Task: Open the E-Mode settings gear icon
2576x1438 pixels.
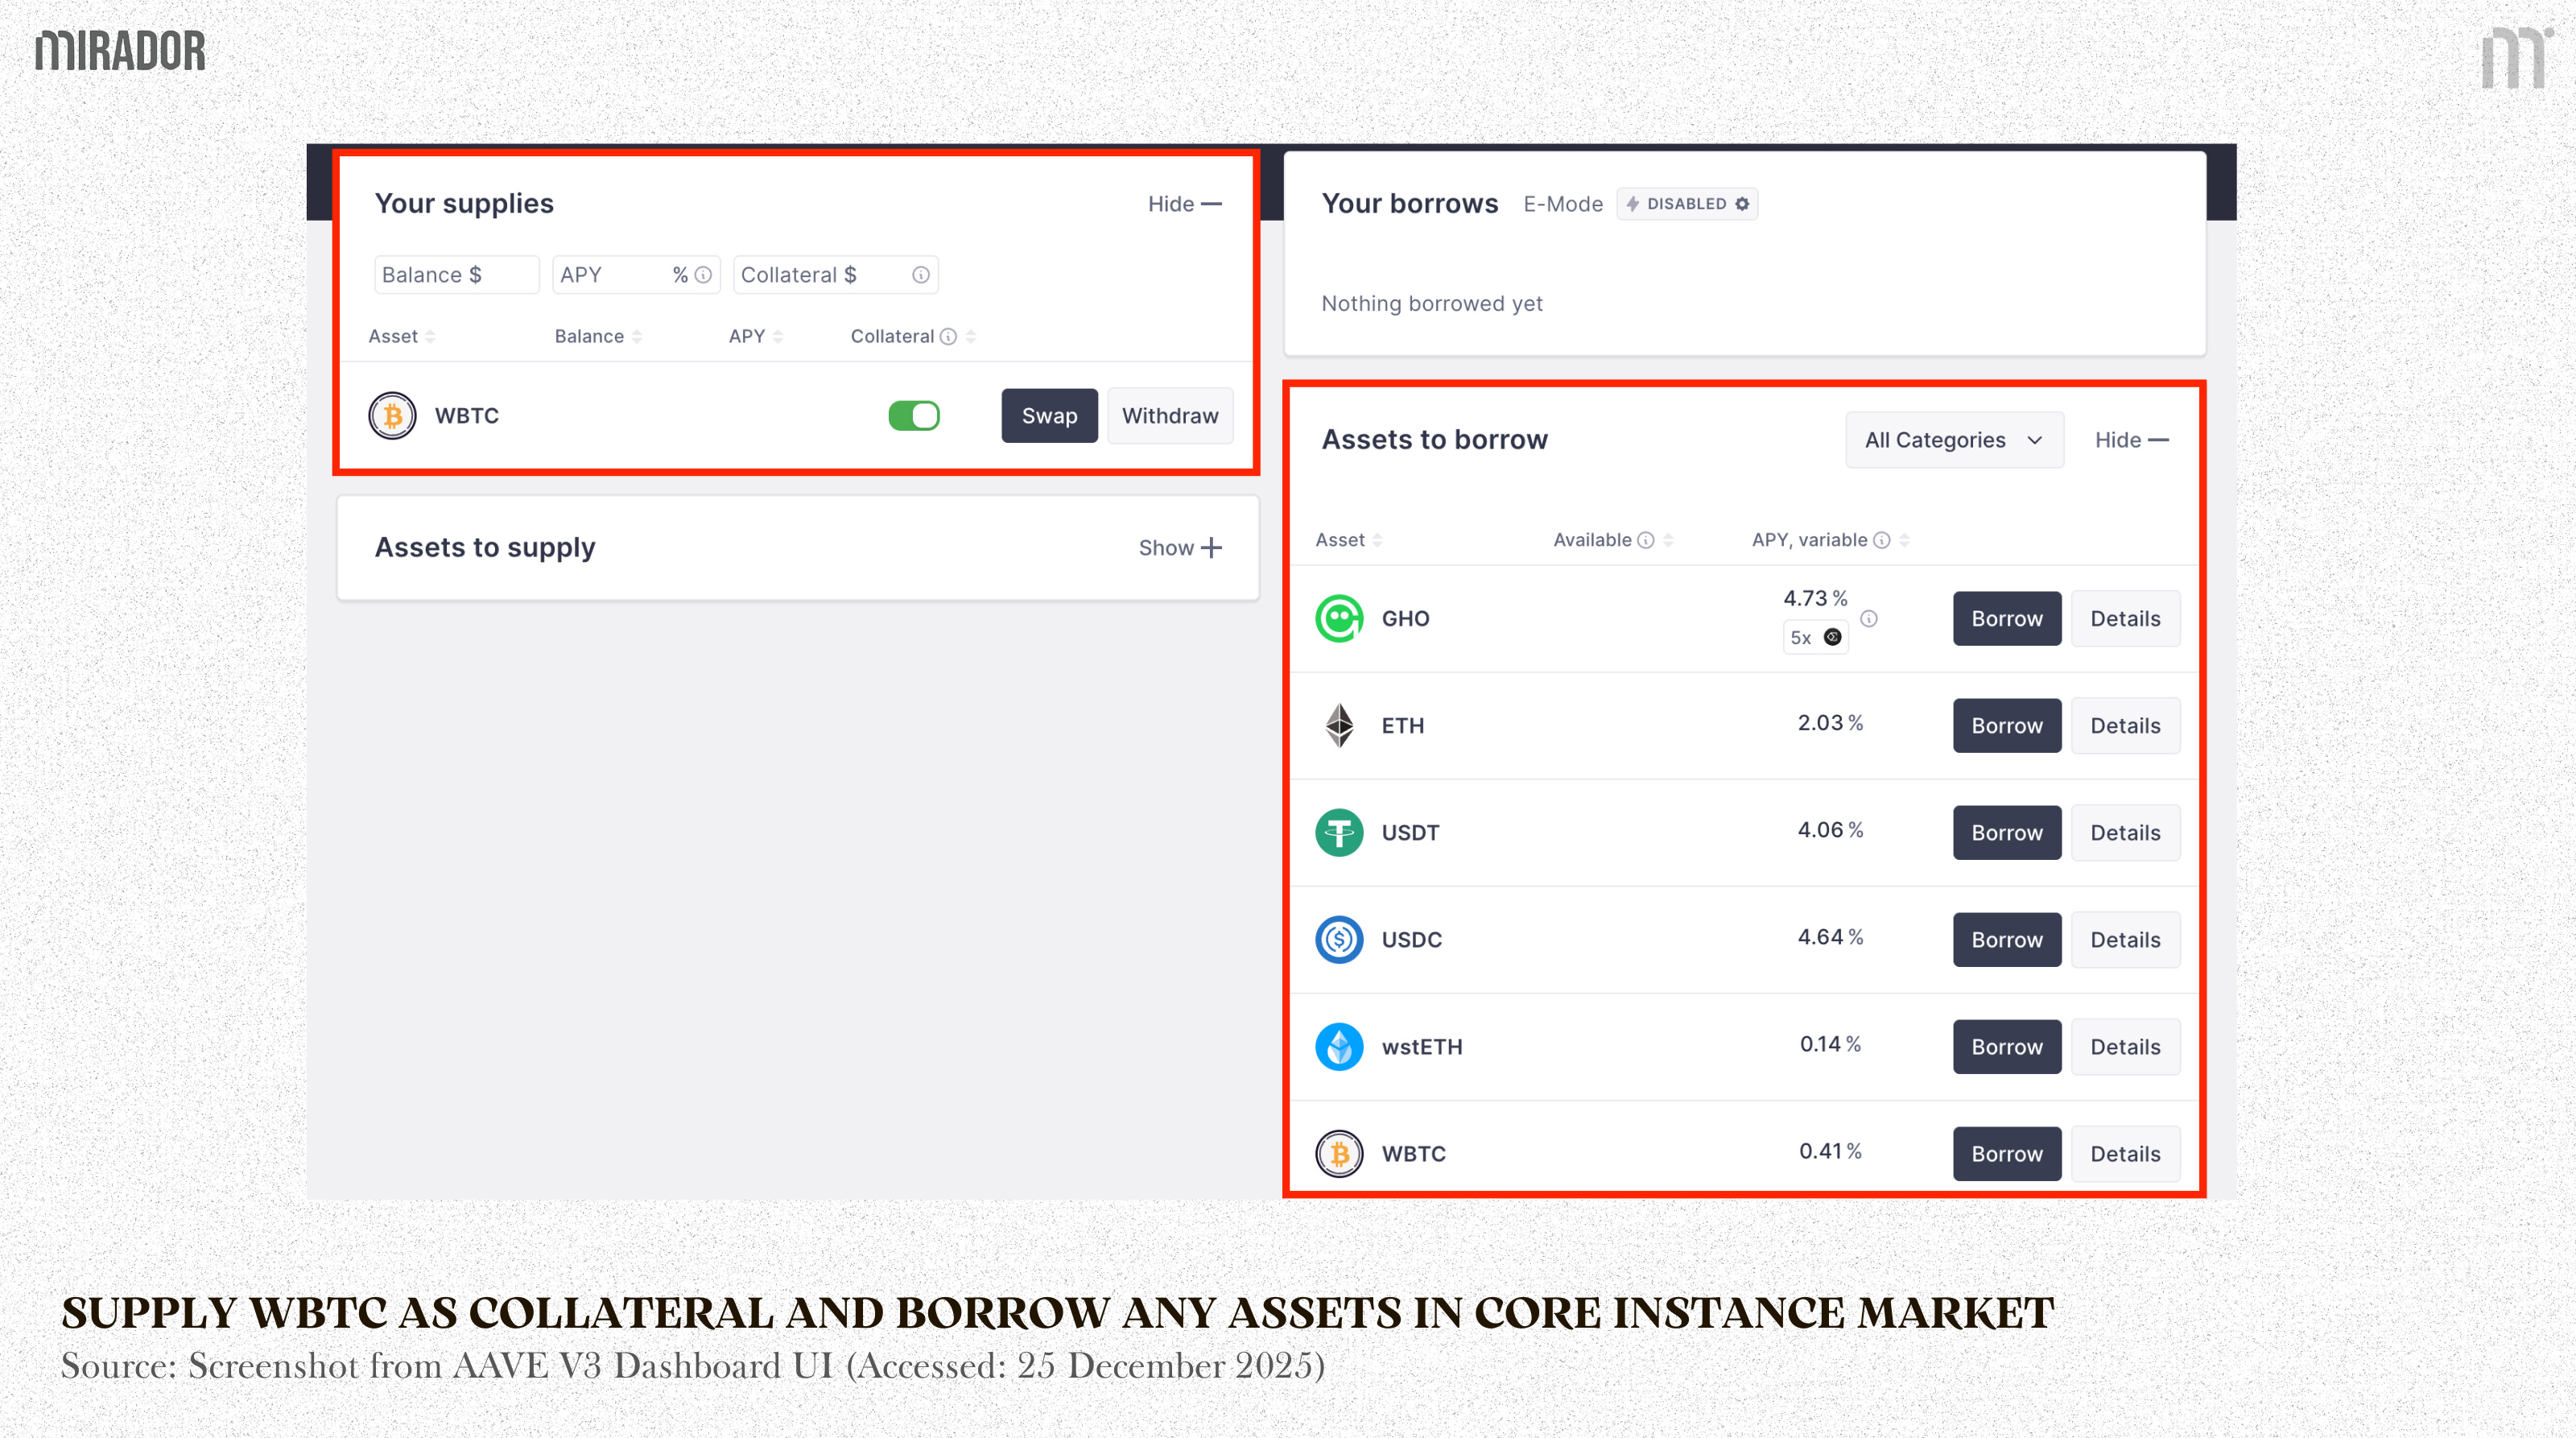Action: [x=1742, y=203]
